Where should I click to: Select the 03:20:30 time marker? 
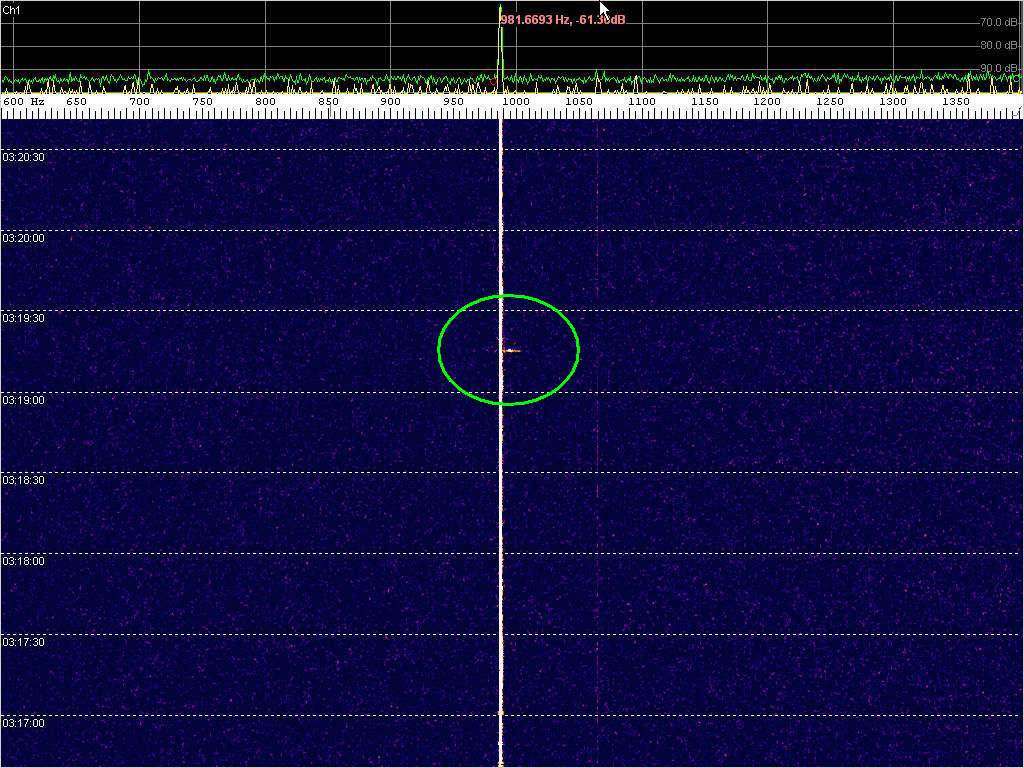pos(23,157)
